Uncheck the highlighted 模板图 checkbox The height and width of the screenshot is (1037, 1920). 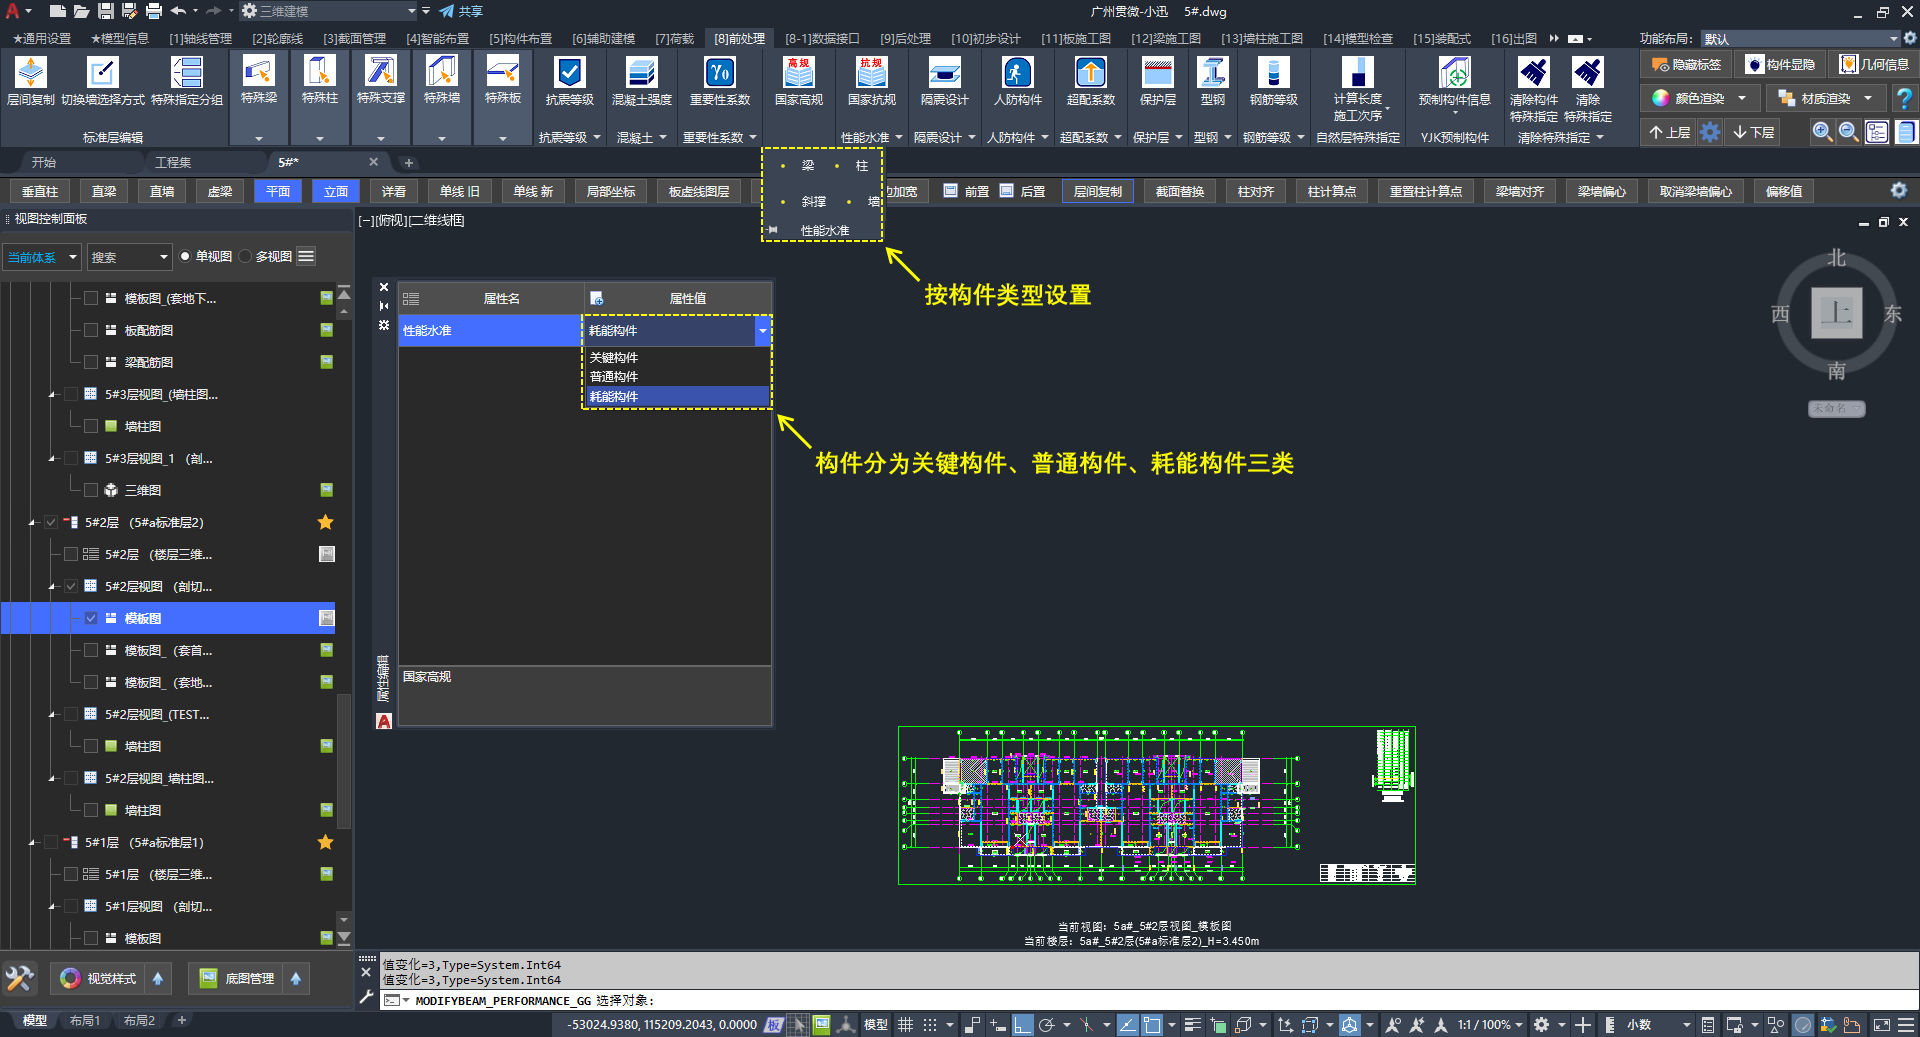(x=91, y=618)
